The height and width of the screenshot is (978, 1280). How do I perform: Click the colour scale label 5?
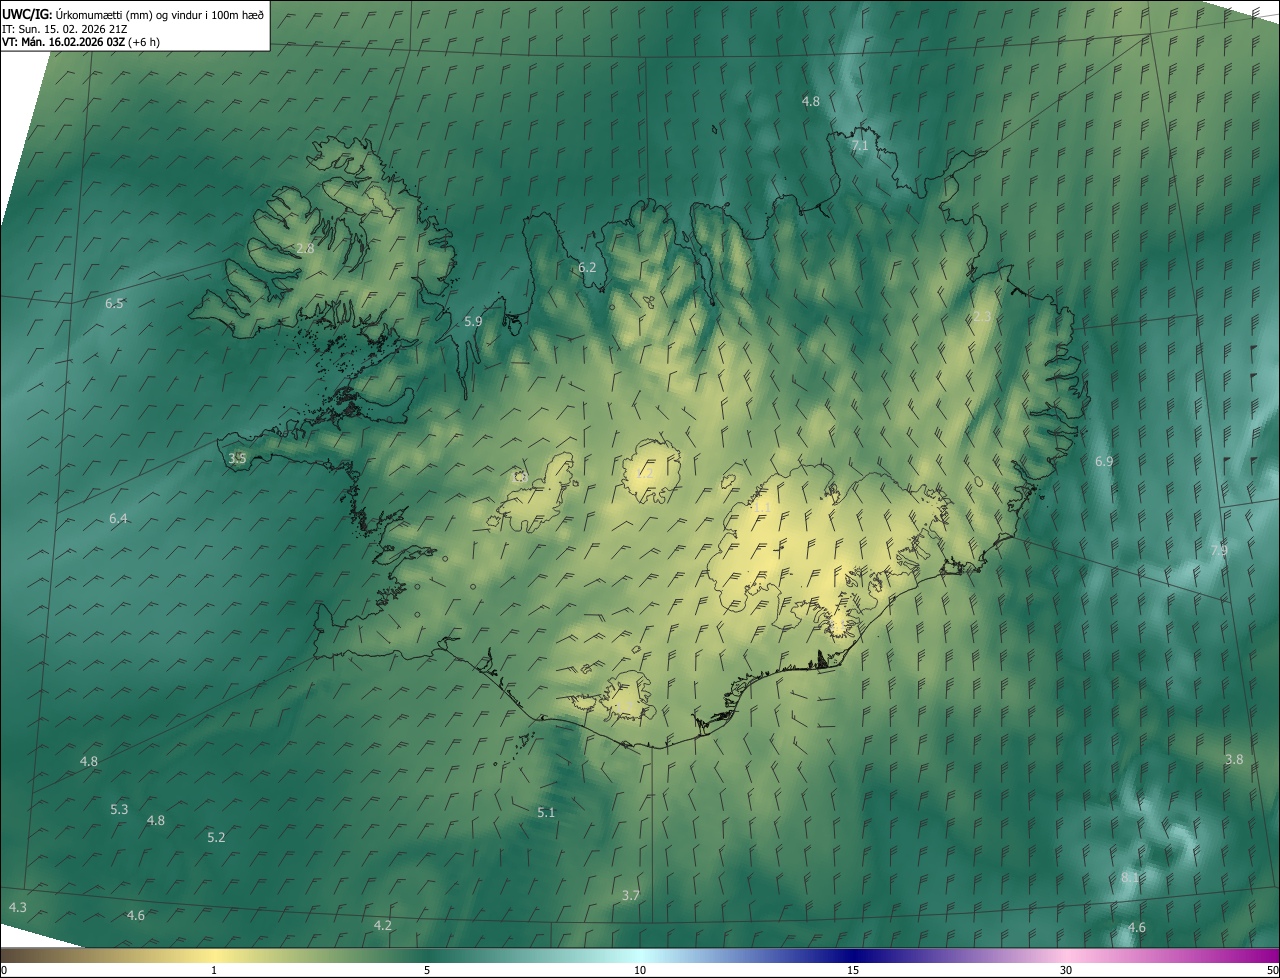pos(427,970)
